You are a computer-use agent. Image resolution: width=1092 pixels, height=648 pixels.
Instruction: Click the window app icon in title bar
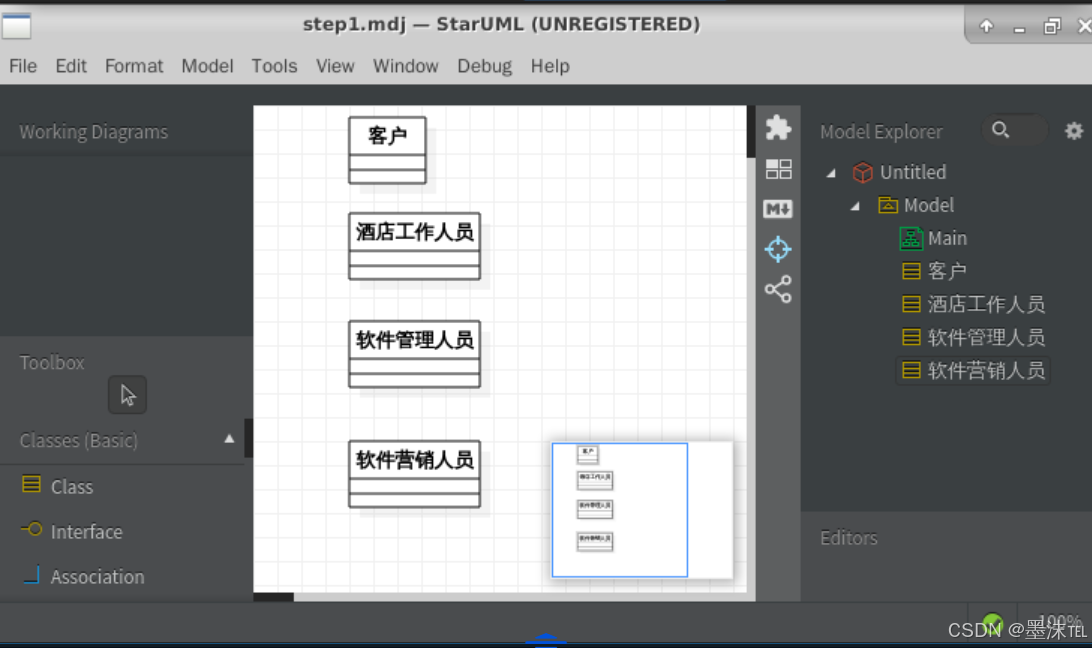(17, 26)
